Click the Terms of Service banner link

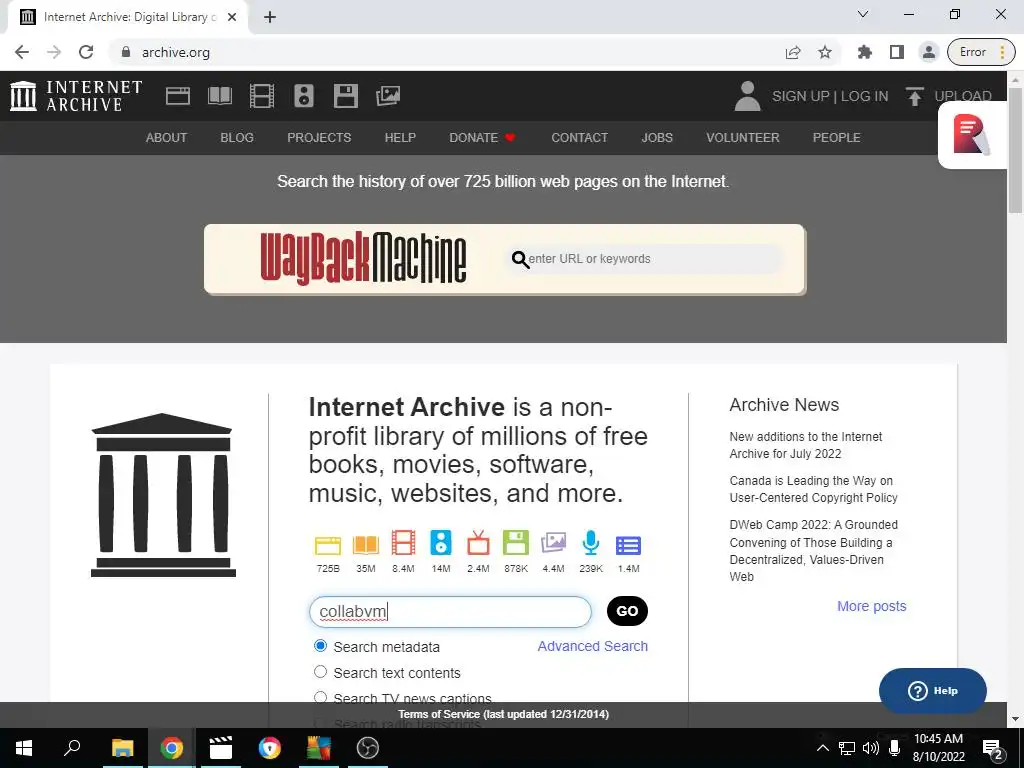[503, 714]
